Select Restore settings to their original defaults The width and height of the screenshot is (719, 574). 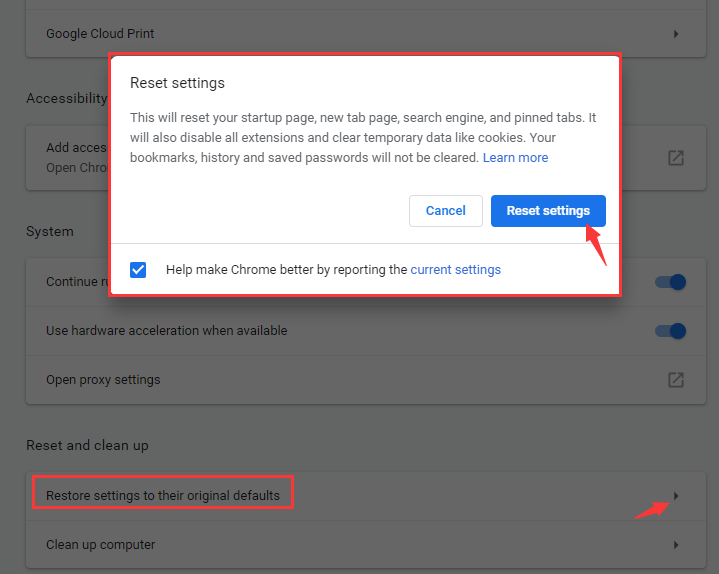[163, 496]
